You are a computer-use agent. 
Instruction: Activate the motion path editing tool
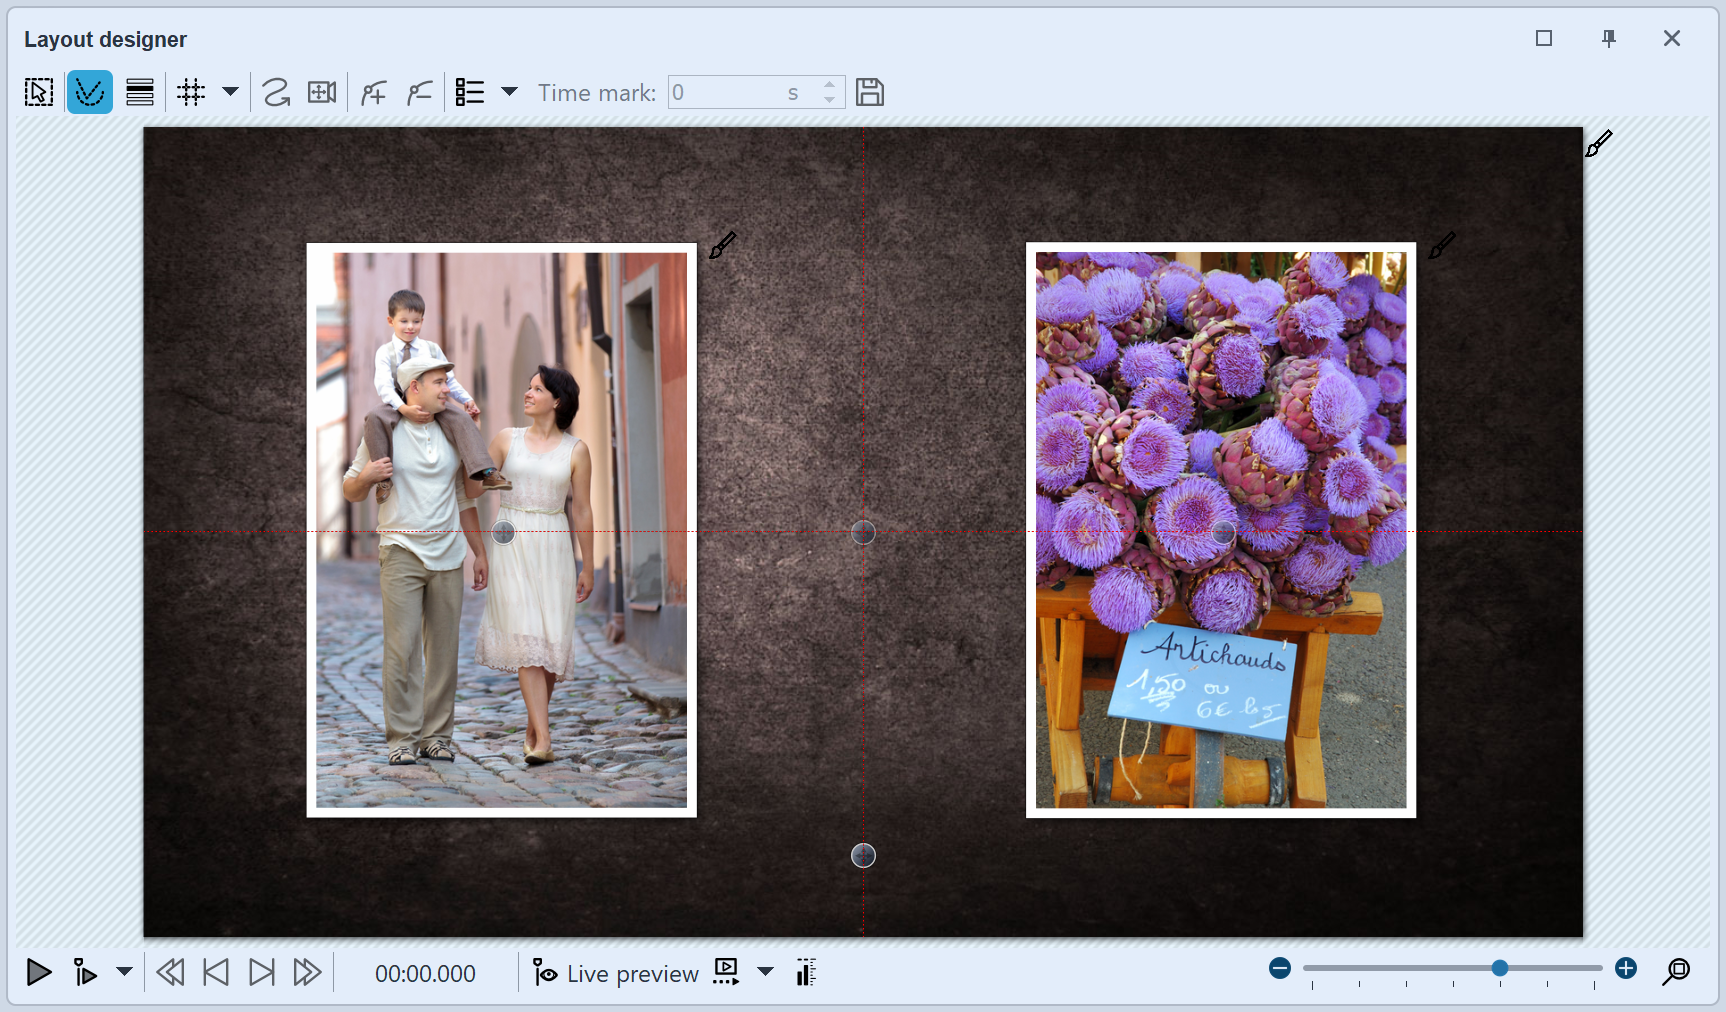pyautogui.click(x=90, y=92)
